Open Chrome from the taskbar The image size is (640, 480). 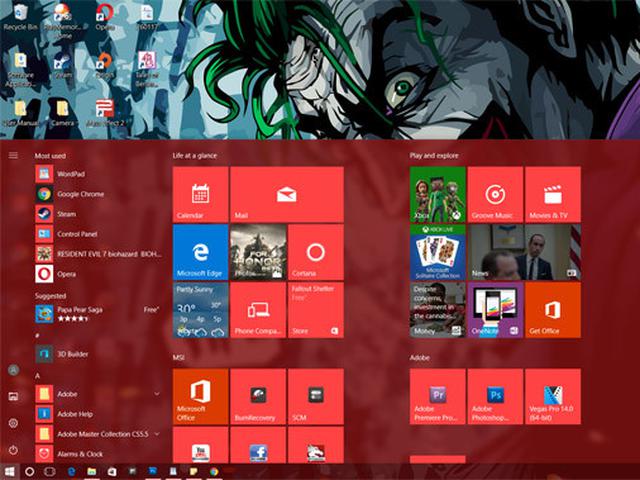tap(214, 472)
